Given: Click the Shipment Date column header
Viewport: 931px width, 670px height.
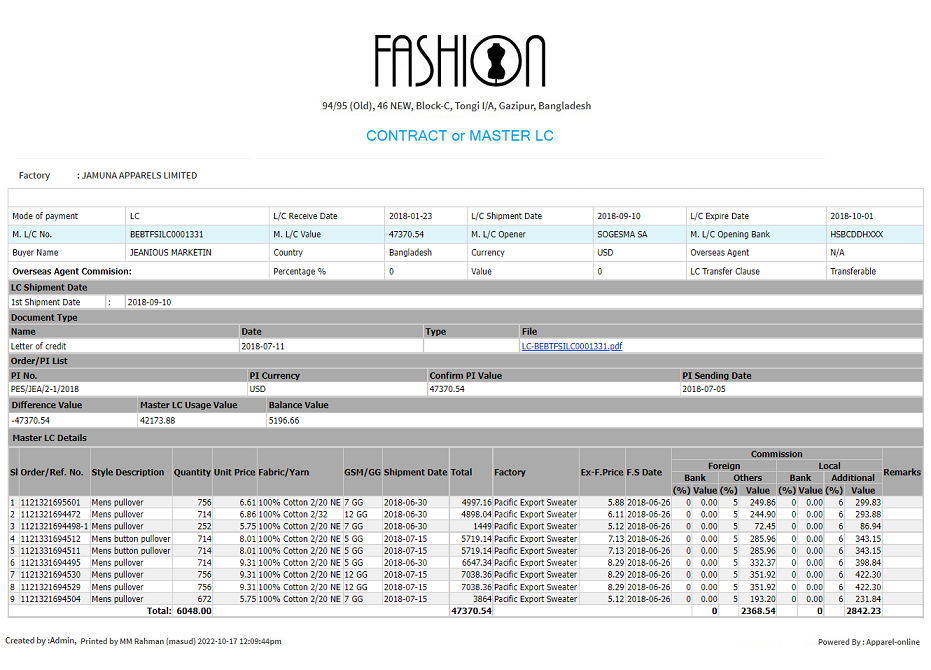Looking at the screenshot, I should (415, 472).
